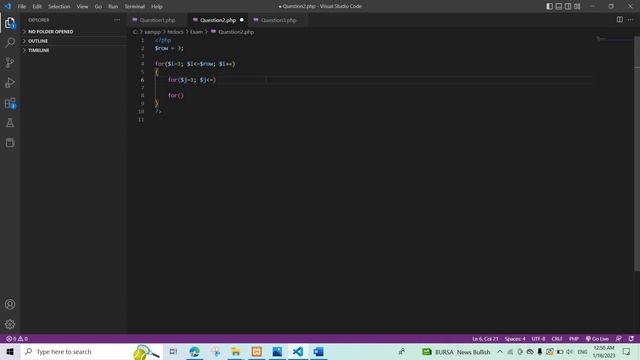Open the Accounts menu icon
Screen dimensions: 640x360
10,304
